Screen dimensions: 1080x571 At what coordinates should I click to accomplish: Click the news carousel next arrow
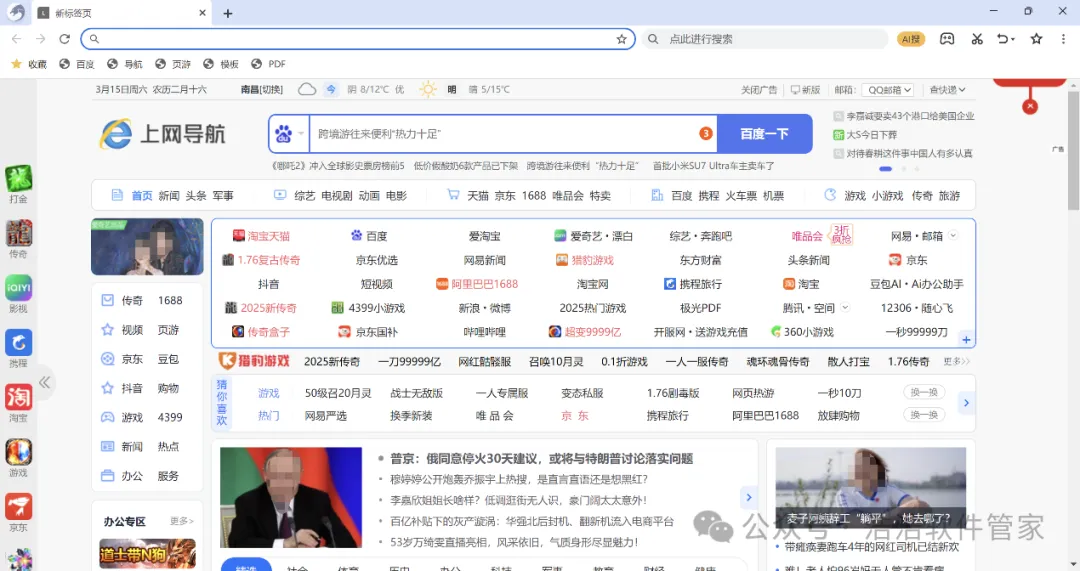[x=749, y=497]
